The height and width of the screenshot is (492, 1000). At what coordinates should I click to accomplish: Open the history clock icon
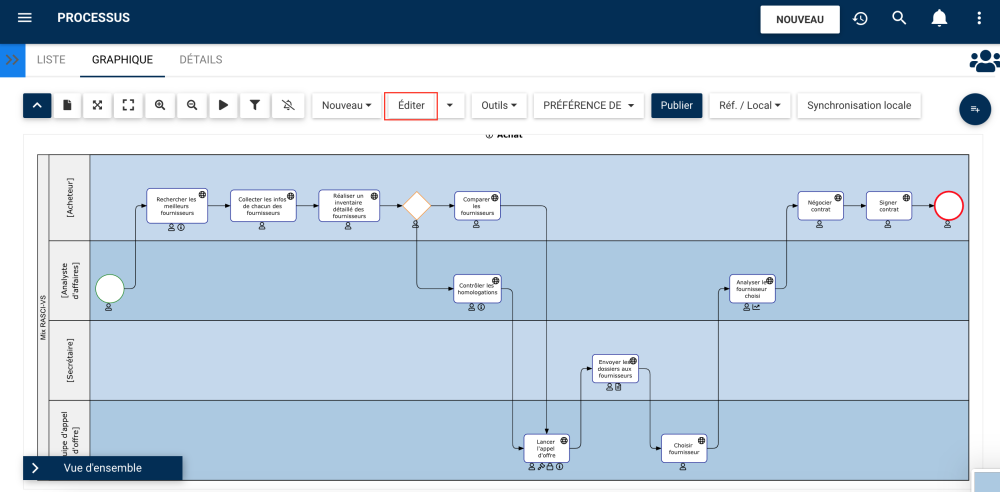click(860, 18)
